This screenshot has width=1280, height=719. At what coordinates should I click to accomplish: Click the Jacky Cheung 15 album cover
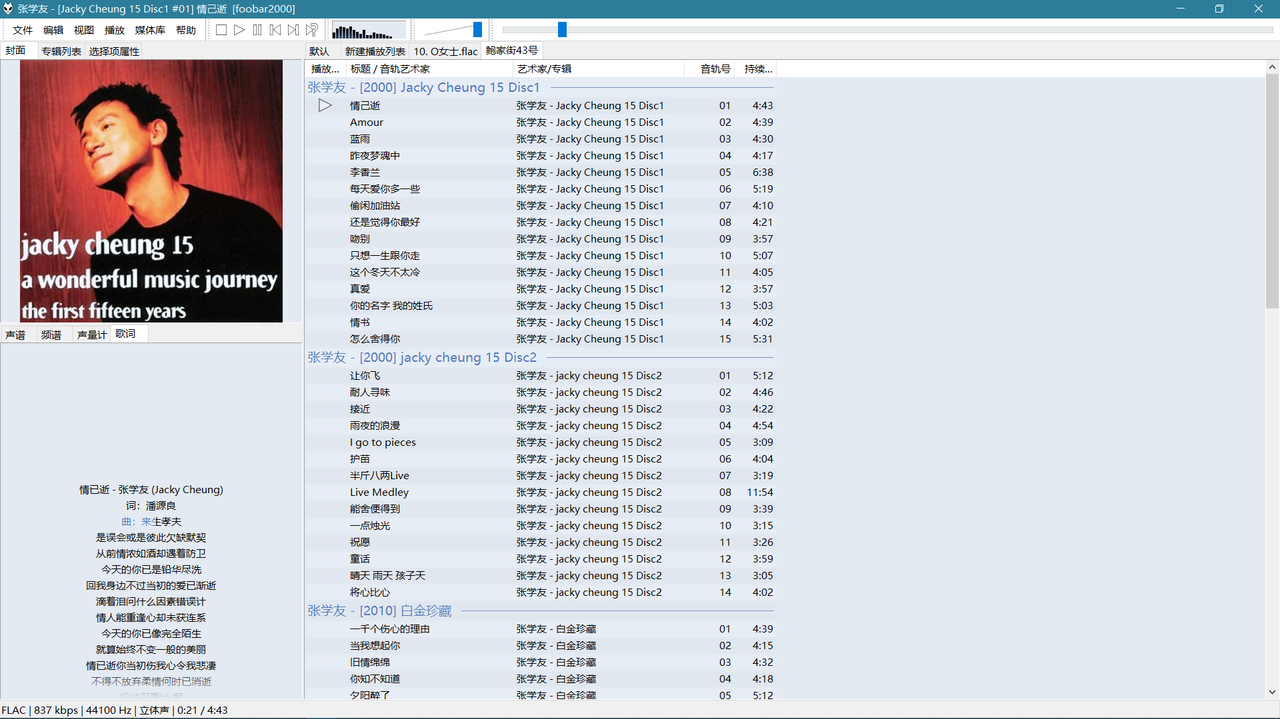pos(151,191)
